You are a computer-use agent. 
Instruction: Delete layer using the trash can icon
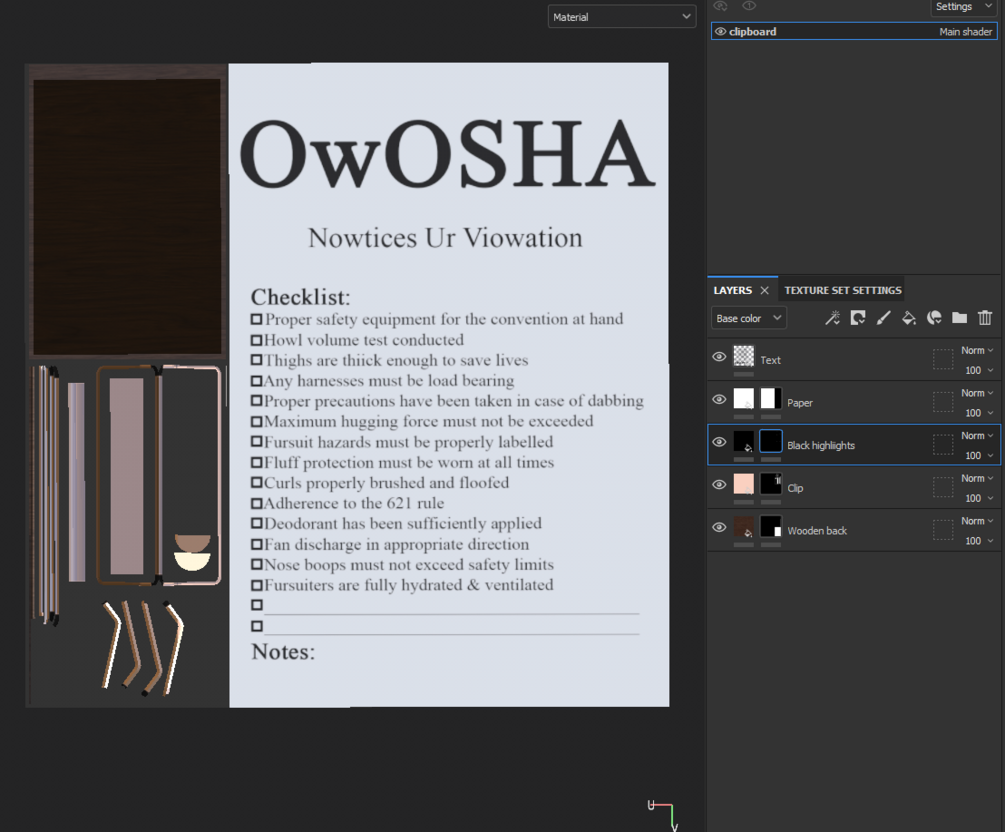coord(985,318)
